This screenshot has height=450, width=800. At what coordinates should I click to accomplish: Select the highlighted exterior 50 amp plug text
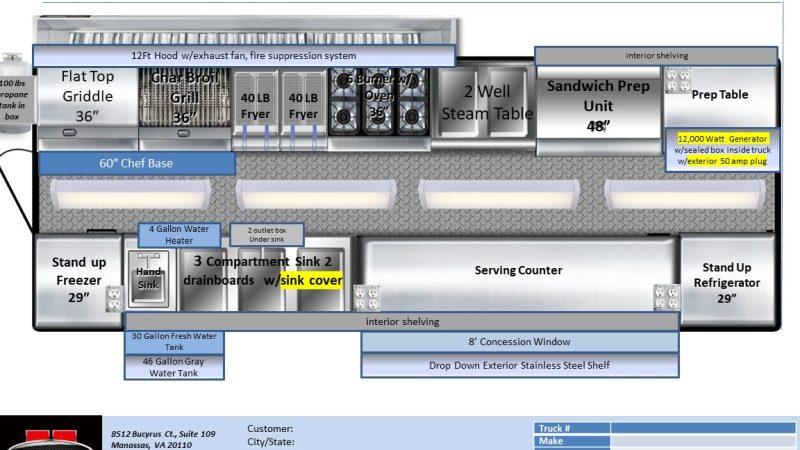(727, 161)
